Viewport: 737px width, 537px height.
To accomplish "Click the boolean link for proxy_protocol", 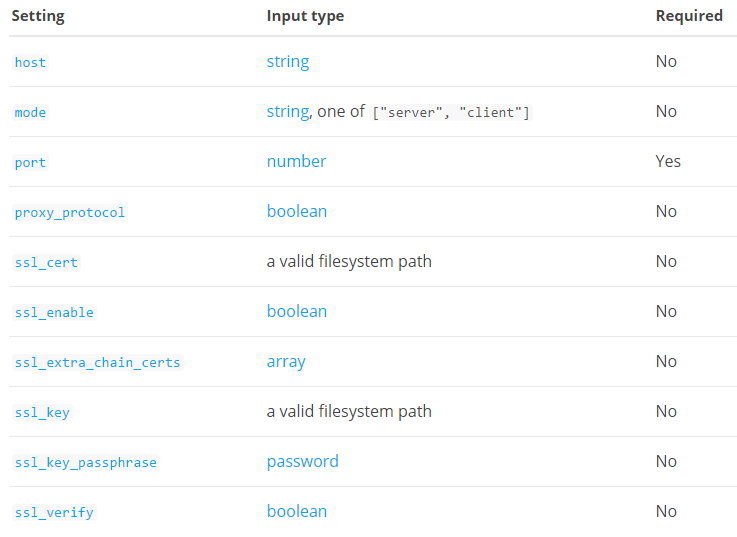I will pyautogui.click(x=296, y=211).
